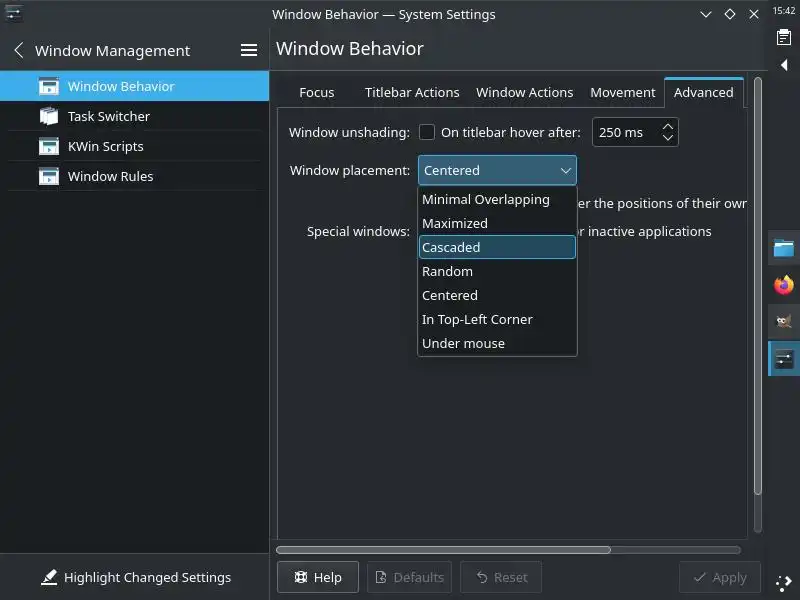
Task: Switch to the Titlebar Actions tab
Action: 412,92
